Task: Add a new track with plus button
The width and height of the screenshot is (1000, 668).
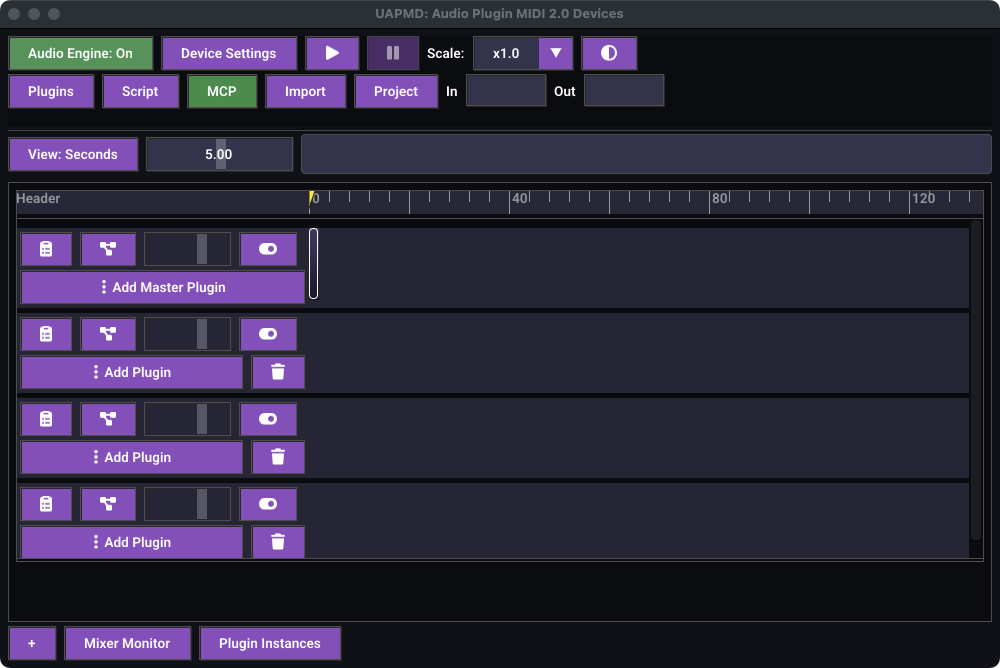Action: coord(32,643)
